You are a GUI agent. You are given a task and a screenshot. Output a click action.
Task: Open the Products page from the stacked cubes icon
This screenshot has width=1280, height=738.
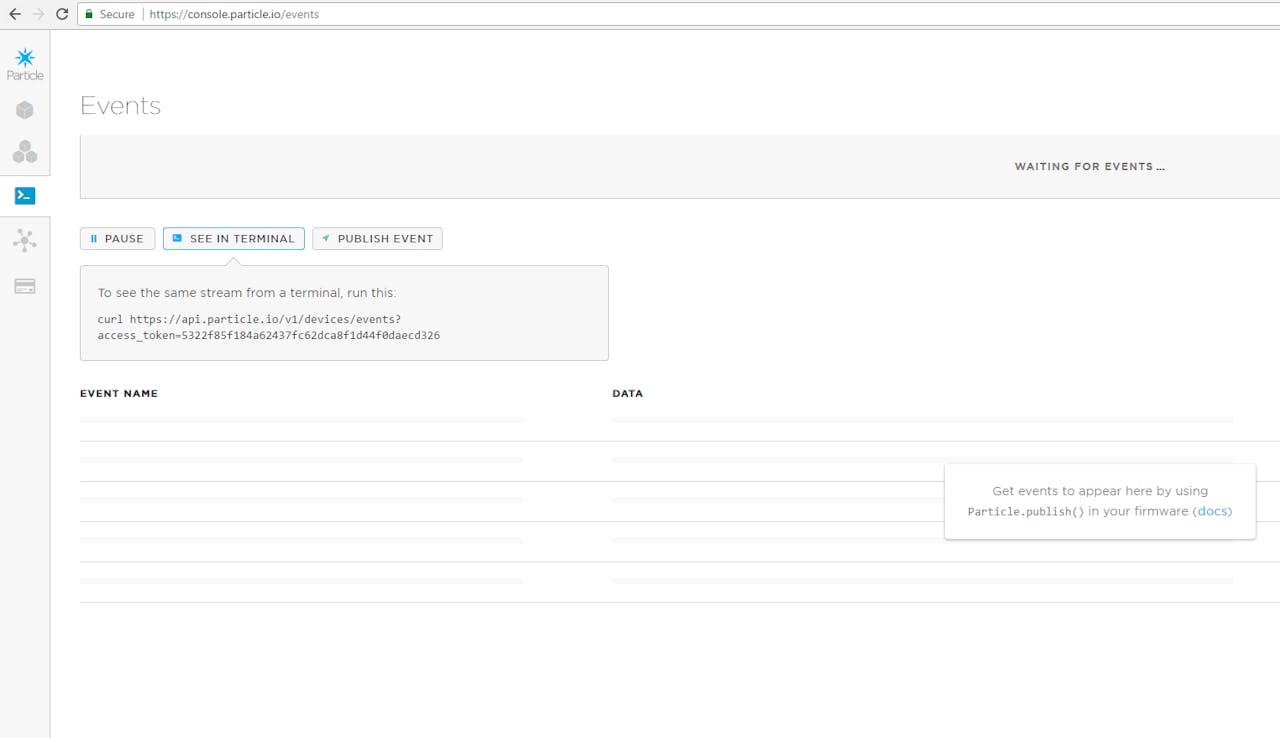click(x=25, y=152)
